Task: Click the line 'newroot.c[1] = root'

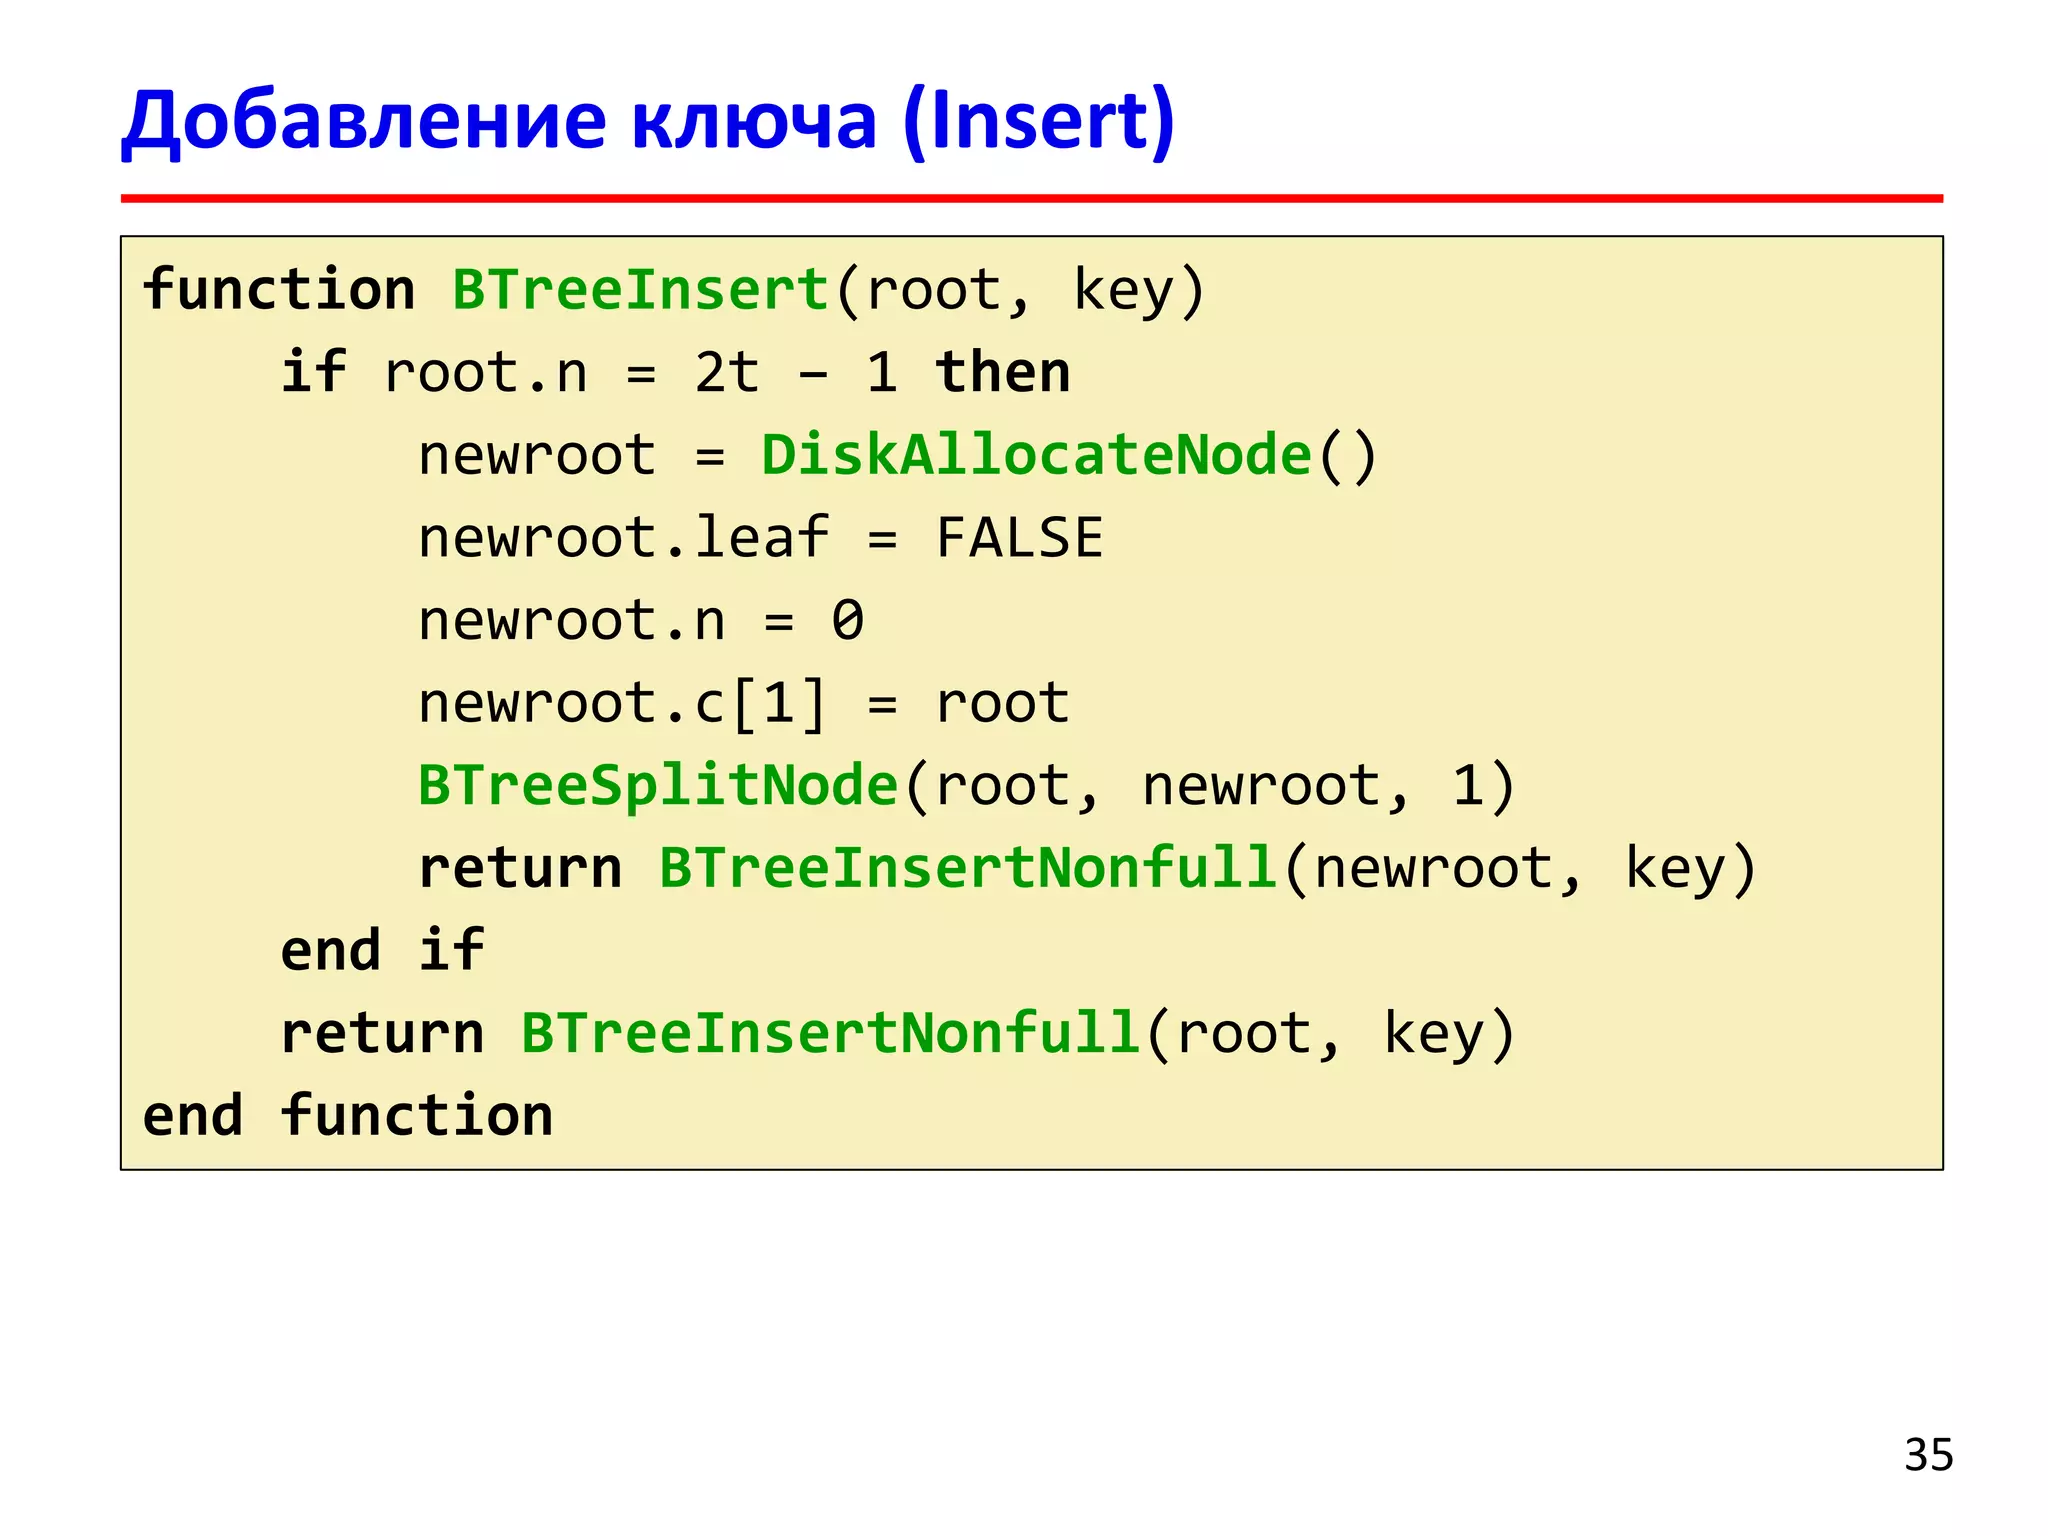Action: [744, 704]
